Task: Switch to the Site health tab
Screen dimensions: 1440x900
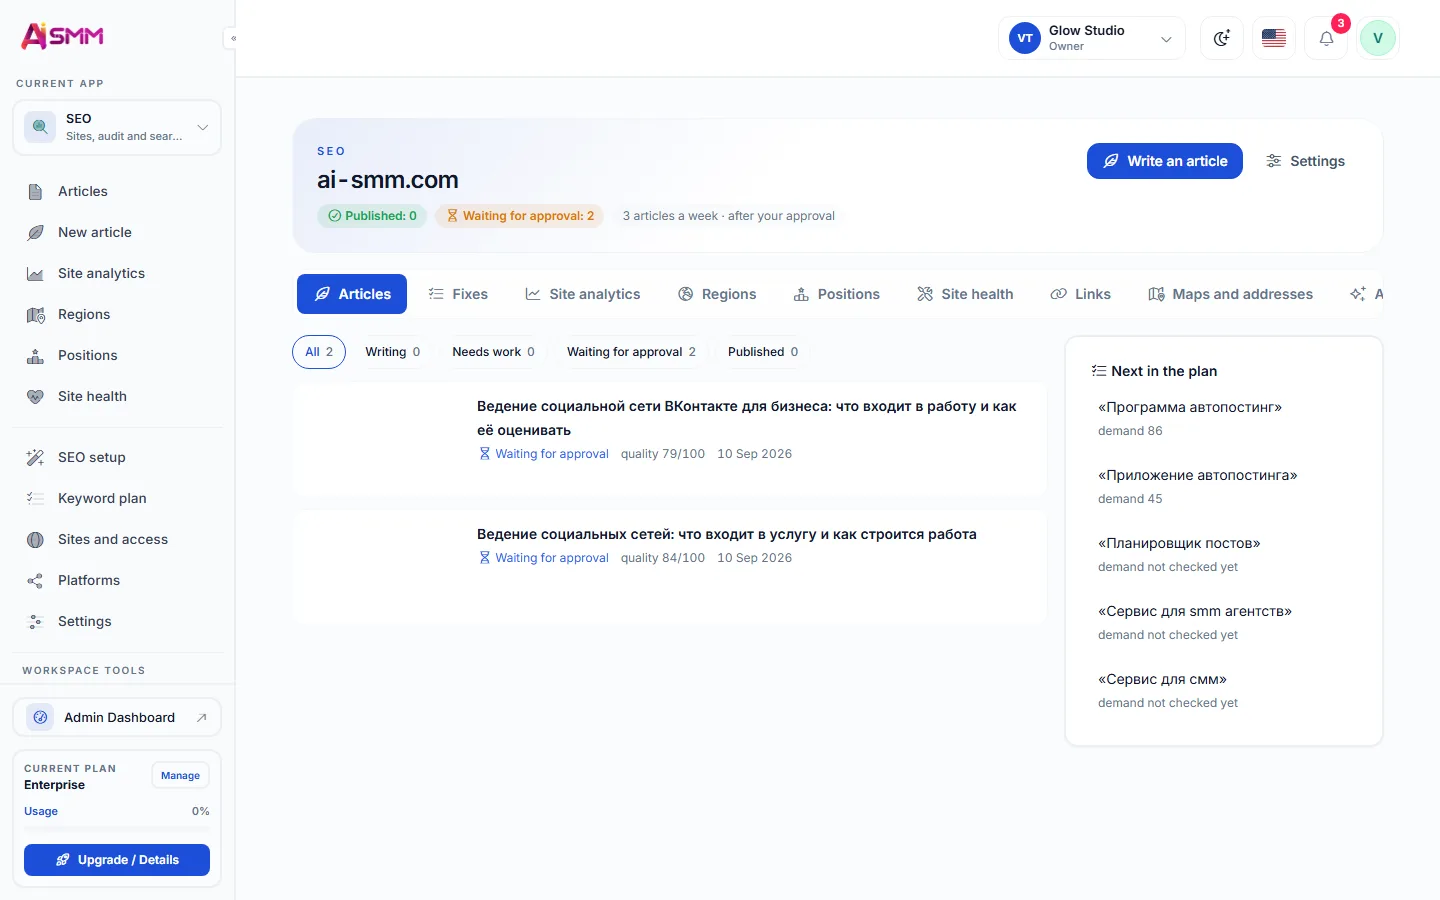Action: tap(965, 294)
